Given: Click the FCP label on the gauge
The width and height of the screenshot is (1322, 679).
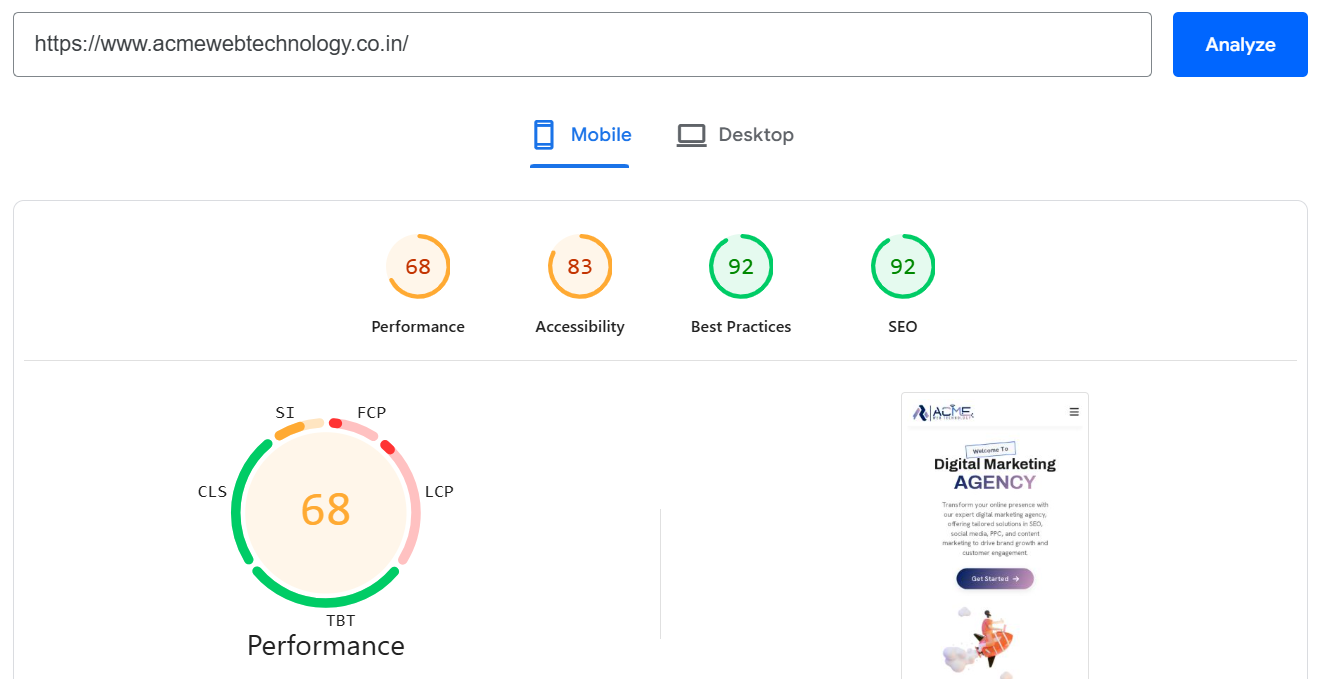Looking at the screenshot, I should 371,412.
